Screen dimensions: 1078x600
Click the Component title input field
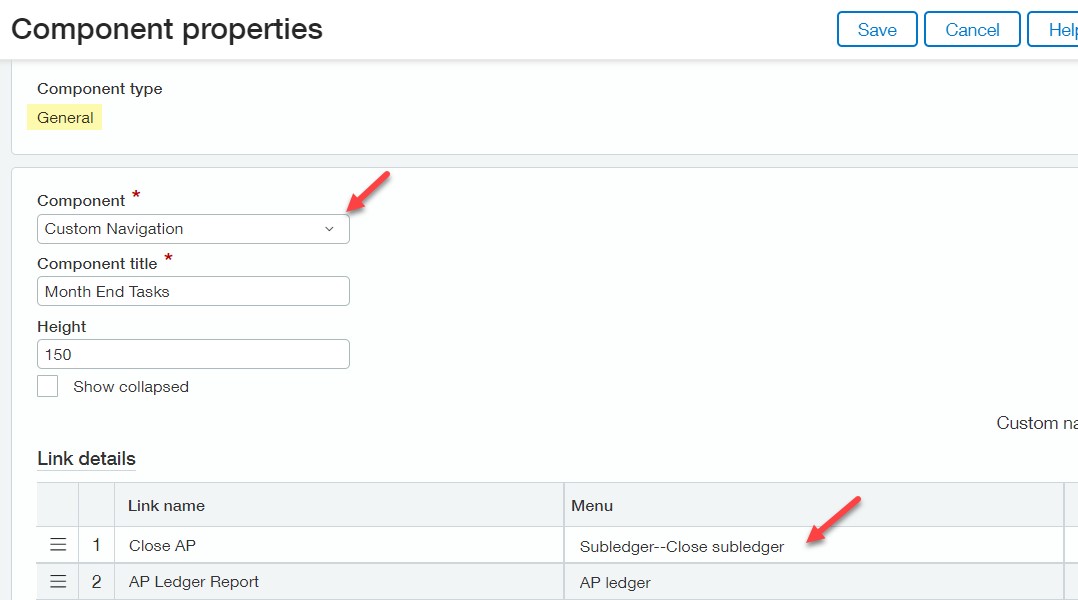tap(193, 291)
